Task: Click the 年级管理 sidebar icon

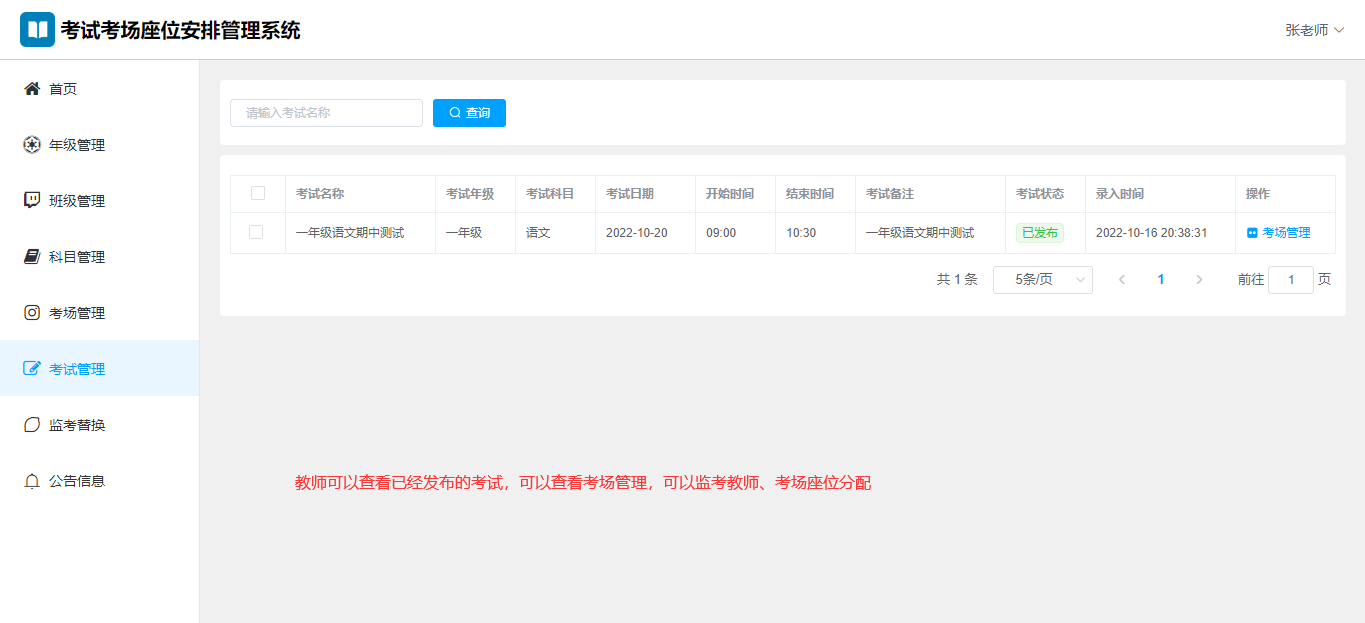Action: point(32,145)
